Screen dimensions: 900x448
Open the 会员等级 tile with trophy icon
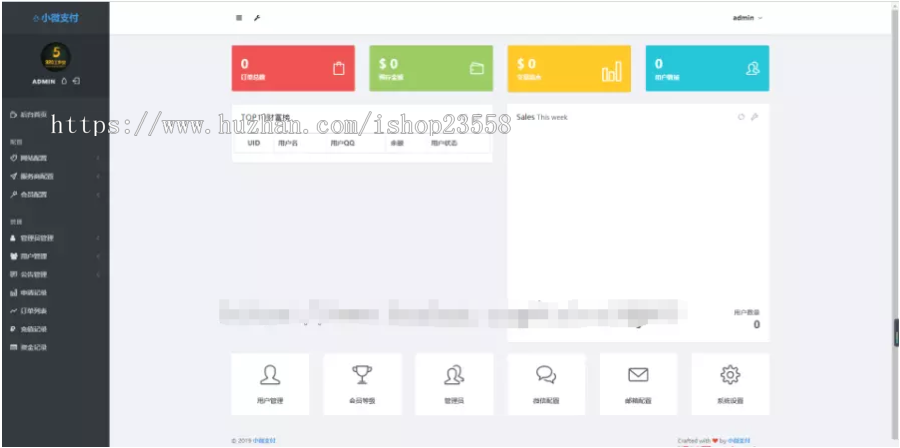pos(362,384)
